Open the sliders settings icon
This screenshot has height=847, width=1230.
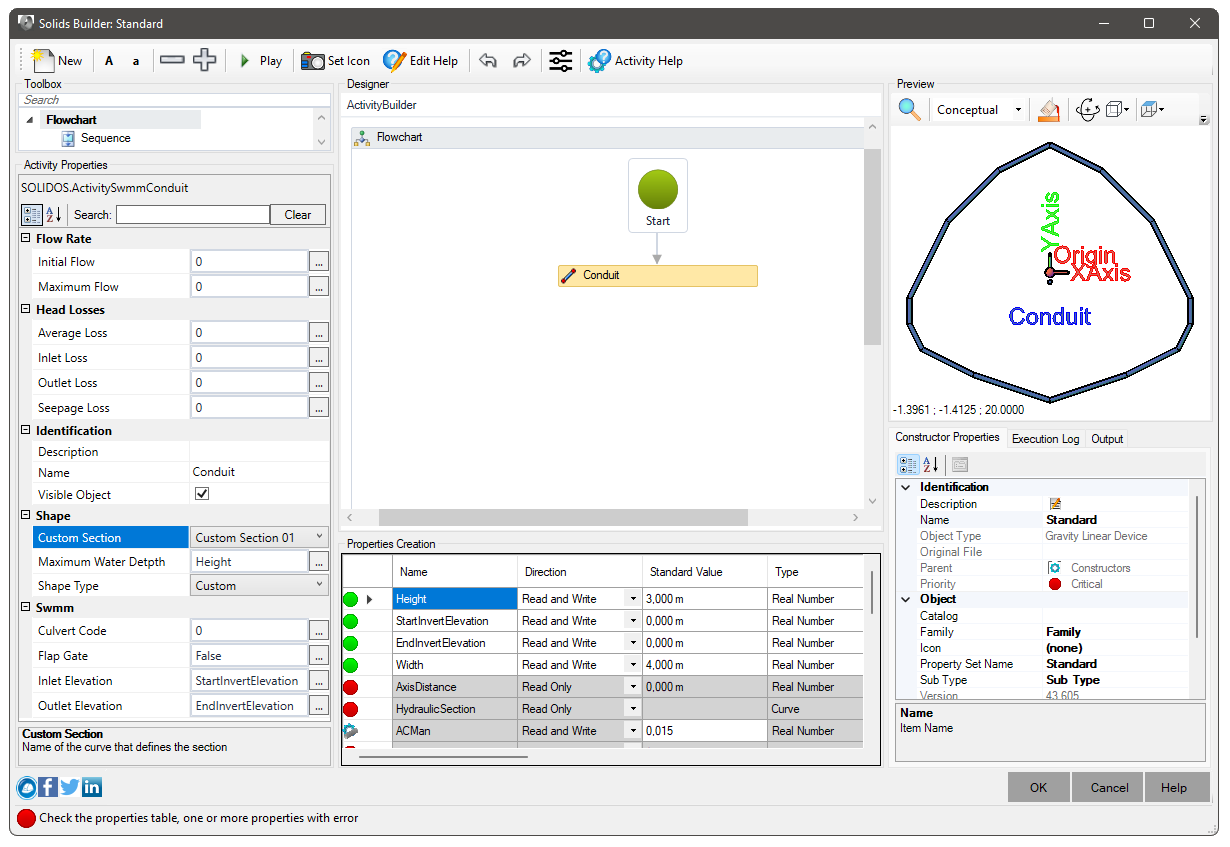coord(561,61)
